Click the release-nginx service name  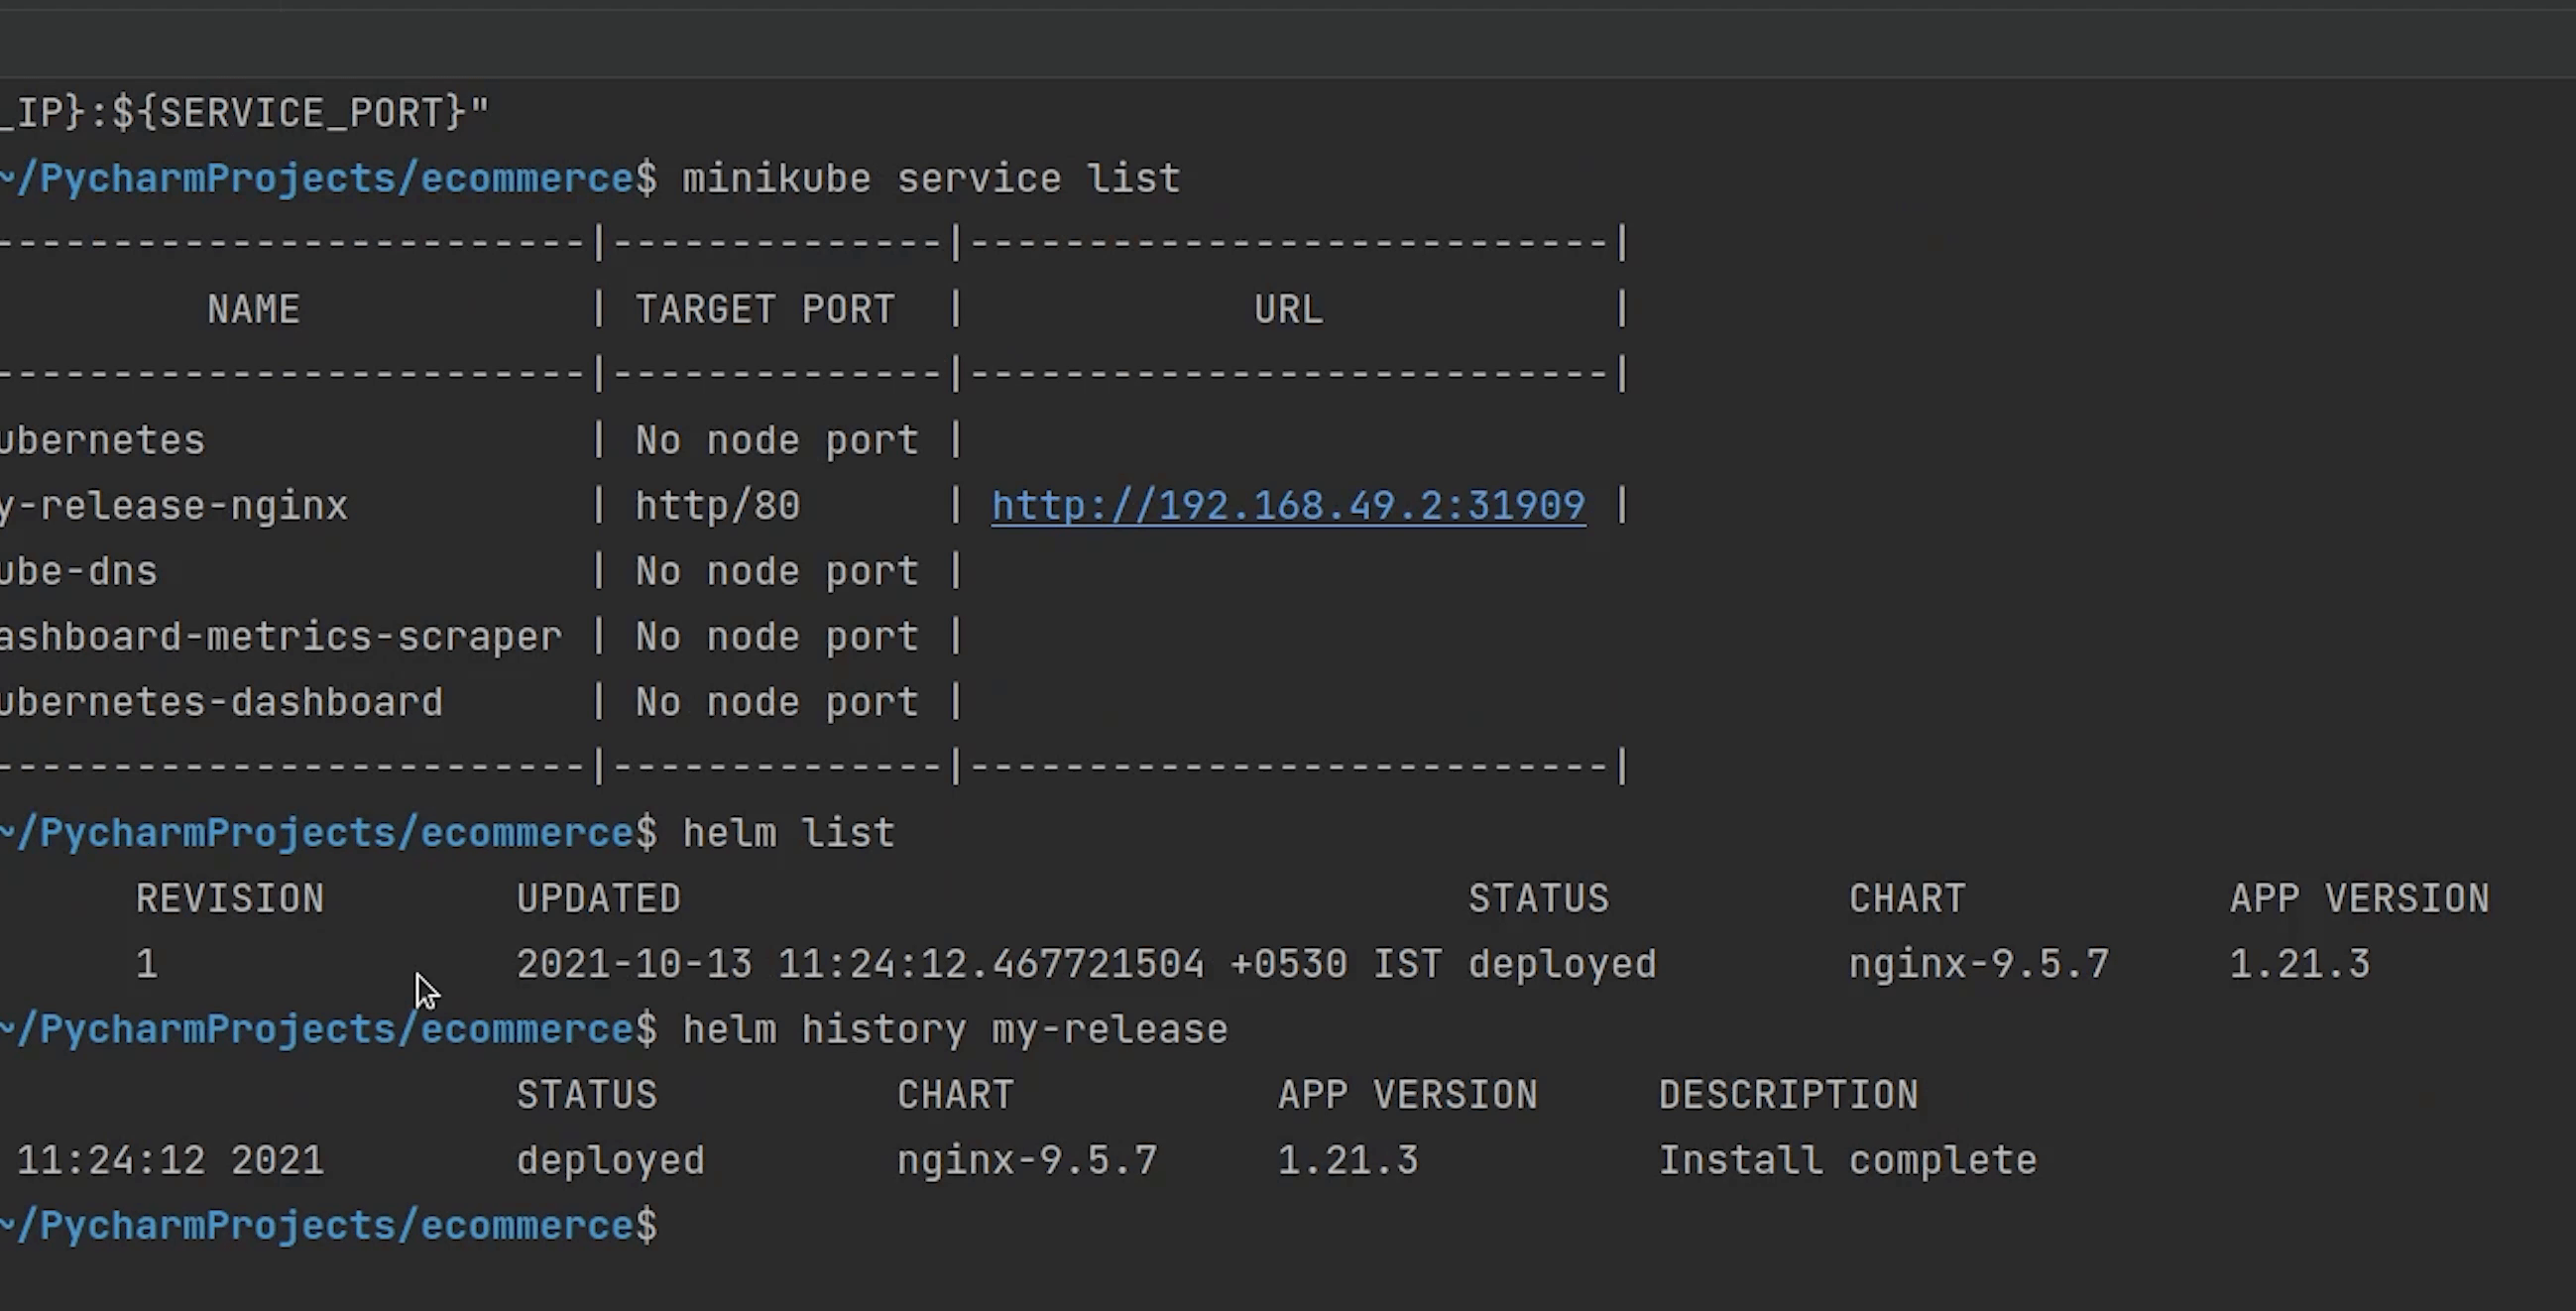(x=175, y=506)
